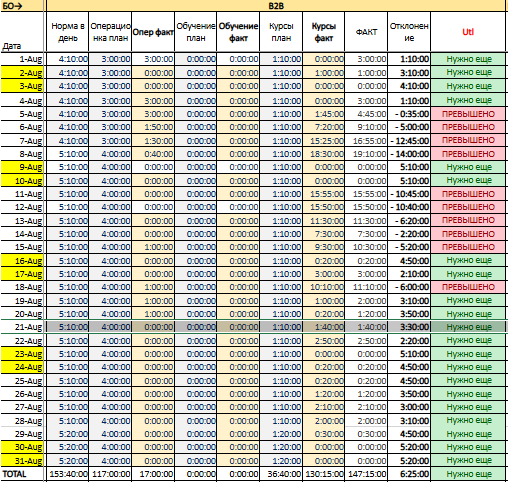
Task: Select Курсы факт value 2:10:00 for 27-Aug
Action: (324, 407)
